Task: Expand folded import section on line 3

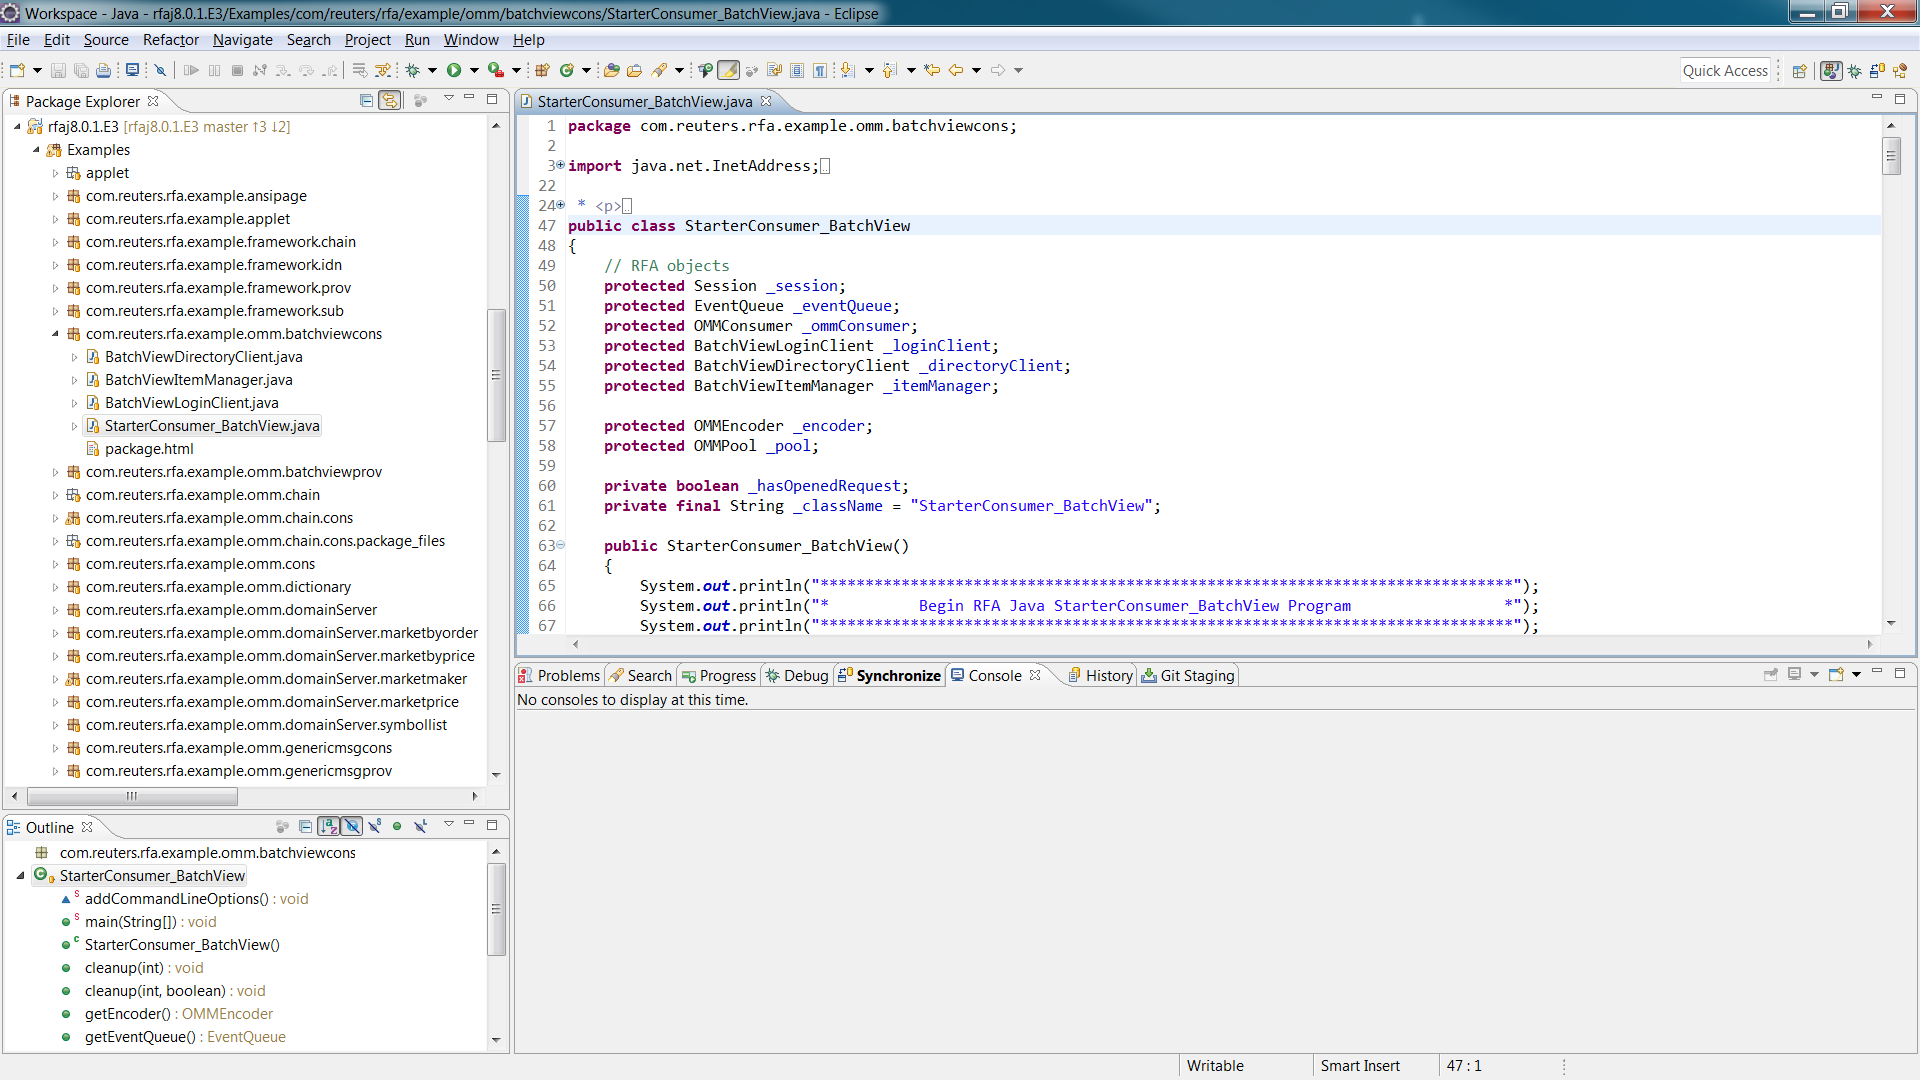Action: [x=560, y=165]
